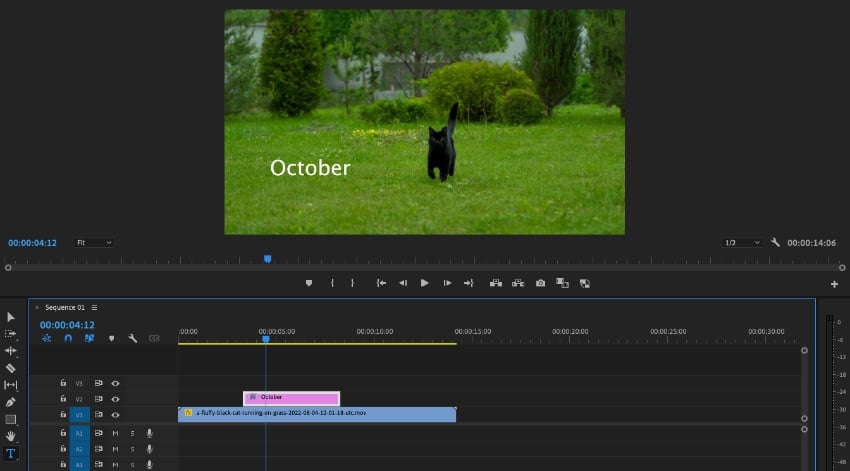Mute track A1
The height and width of the screenshot is (471, 850).
click(x=115, y=433)
